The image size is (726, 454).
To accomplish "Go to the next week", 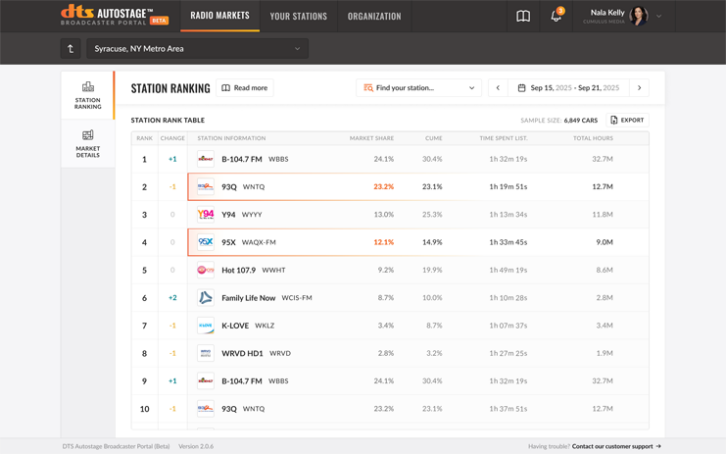I will click(x=640, y=88).
